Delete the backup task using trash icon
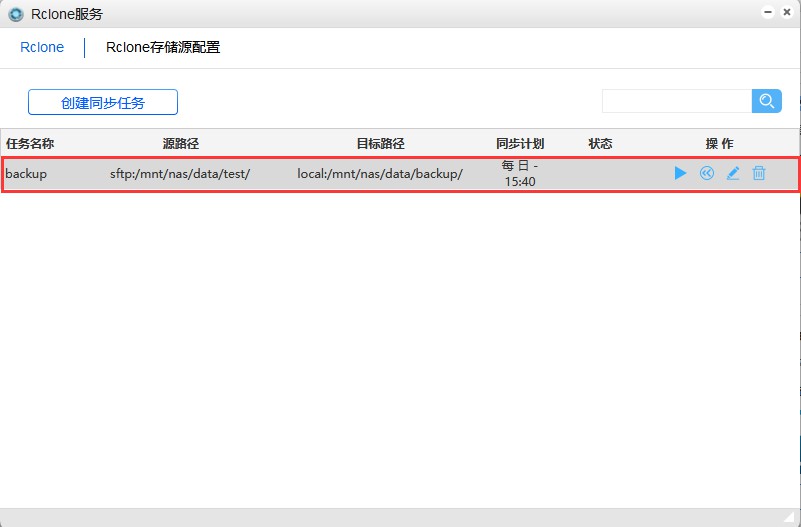Image resolution: width=801 pixels, height=527 pixels. click(759, 174)
